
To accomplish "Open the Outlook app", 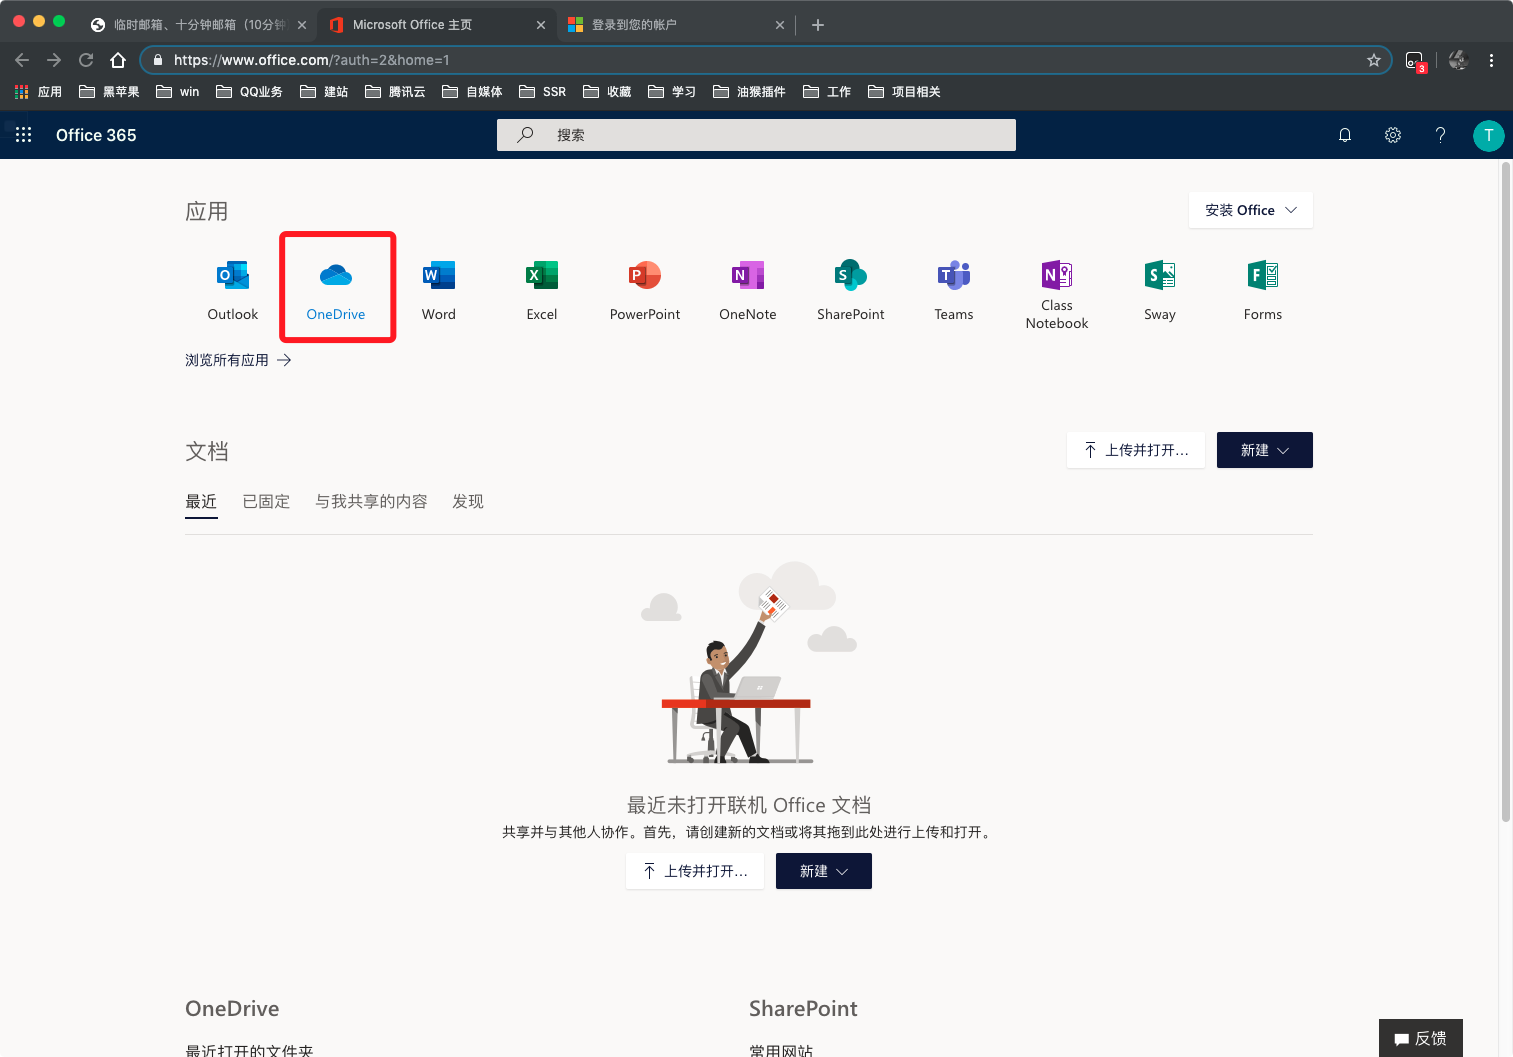I will 232,290.
